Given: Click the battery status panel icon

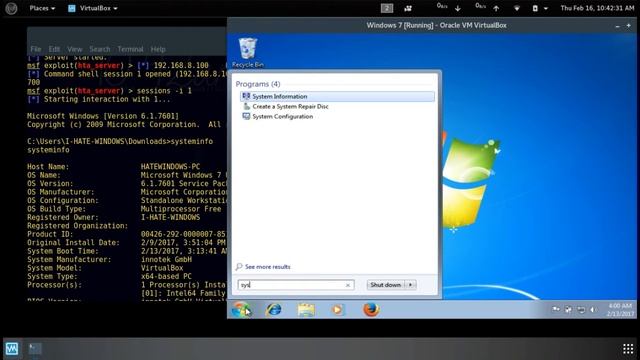Looking at the screenshot, I should (535, 8).
